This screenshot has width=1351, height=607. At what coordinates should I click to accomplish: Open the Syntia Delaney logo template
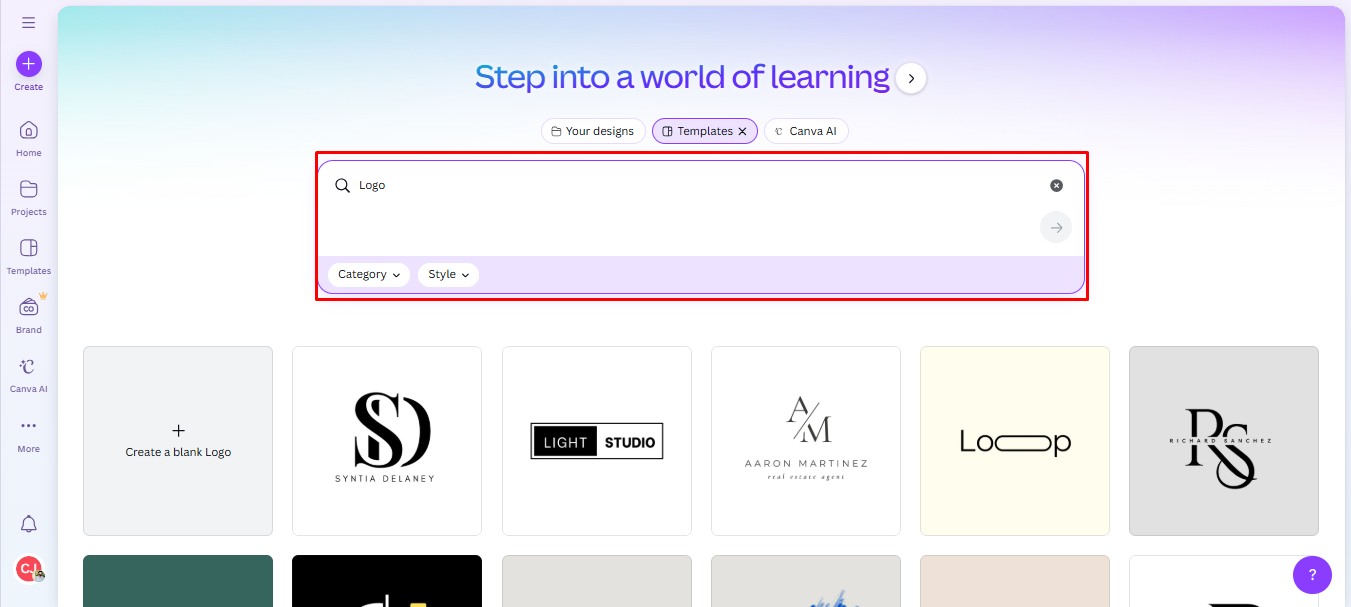[386, 441]
